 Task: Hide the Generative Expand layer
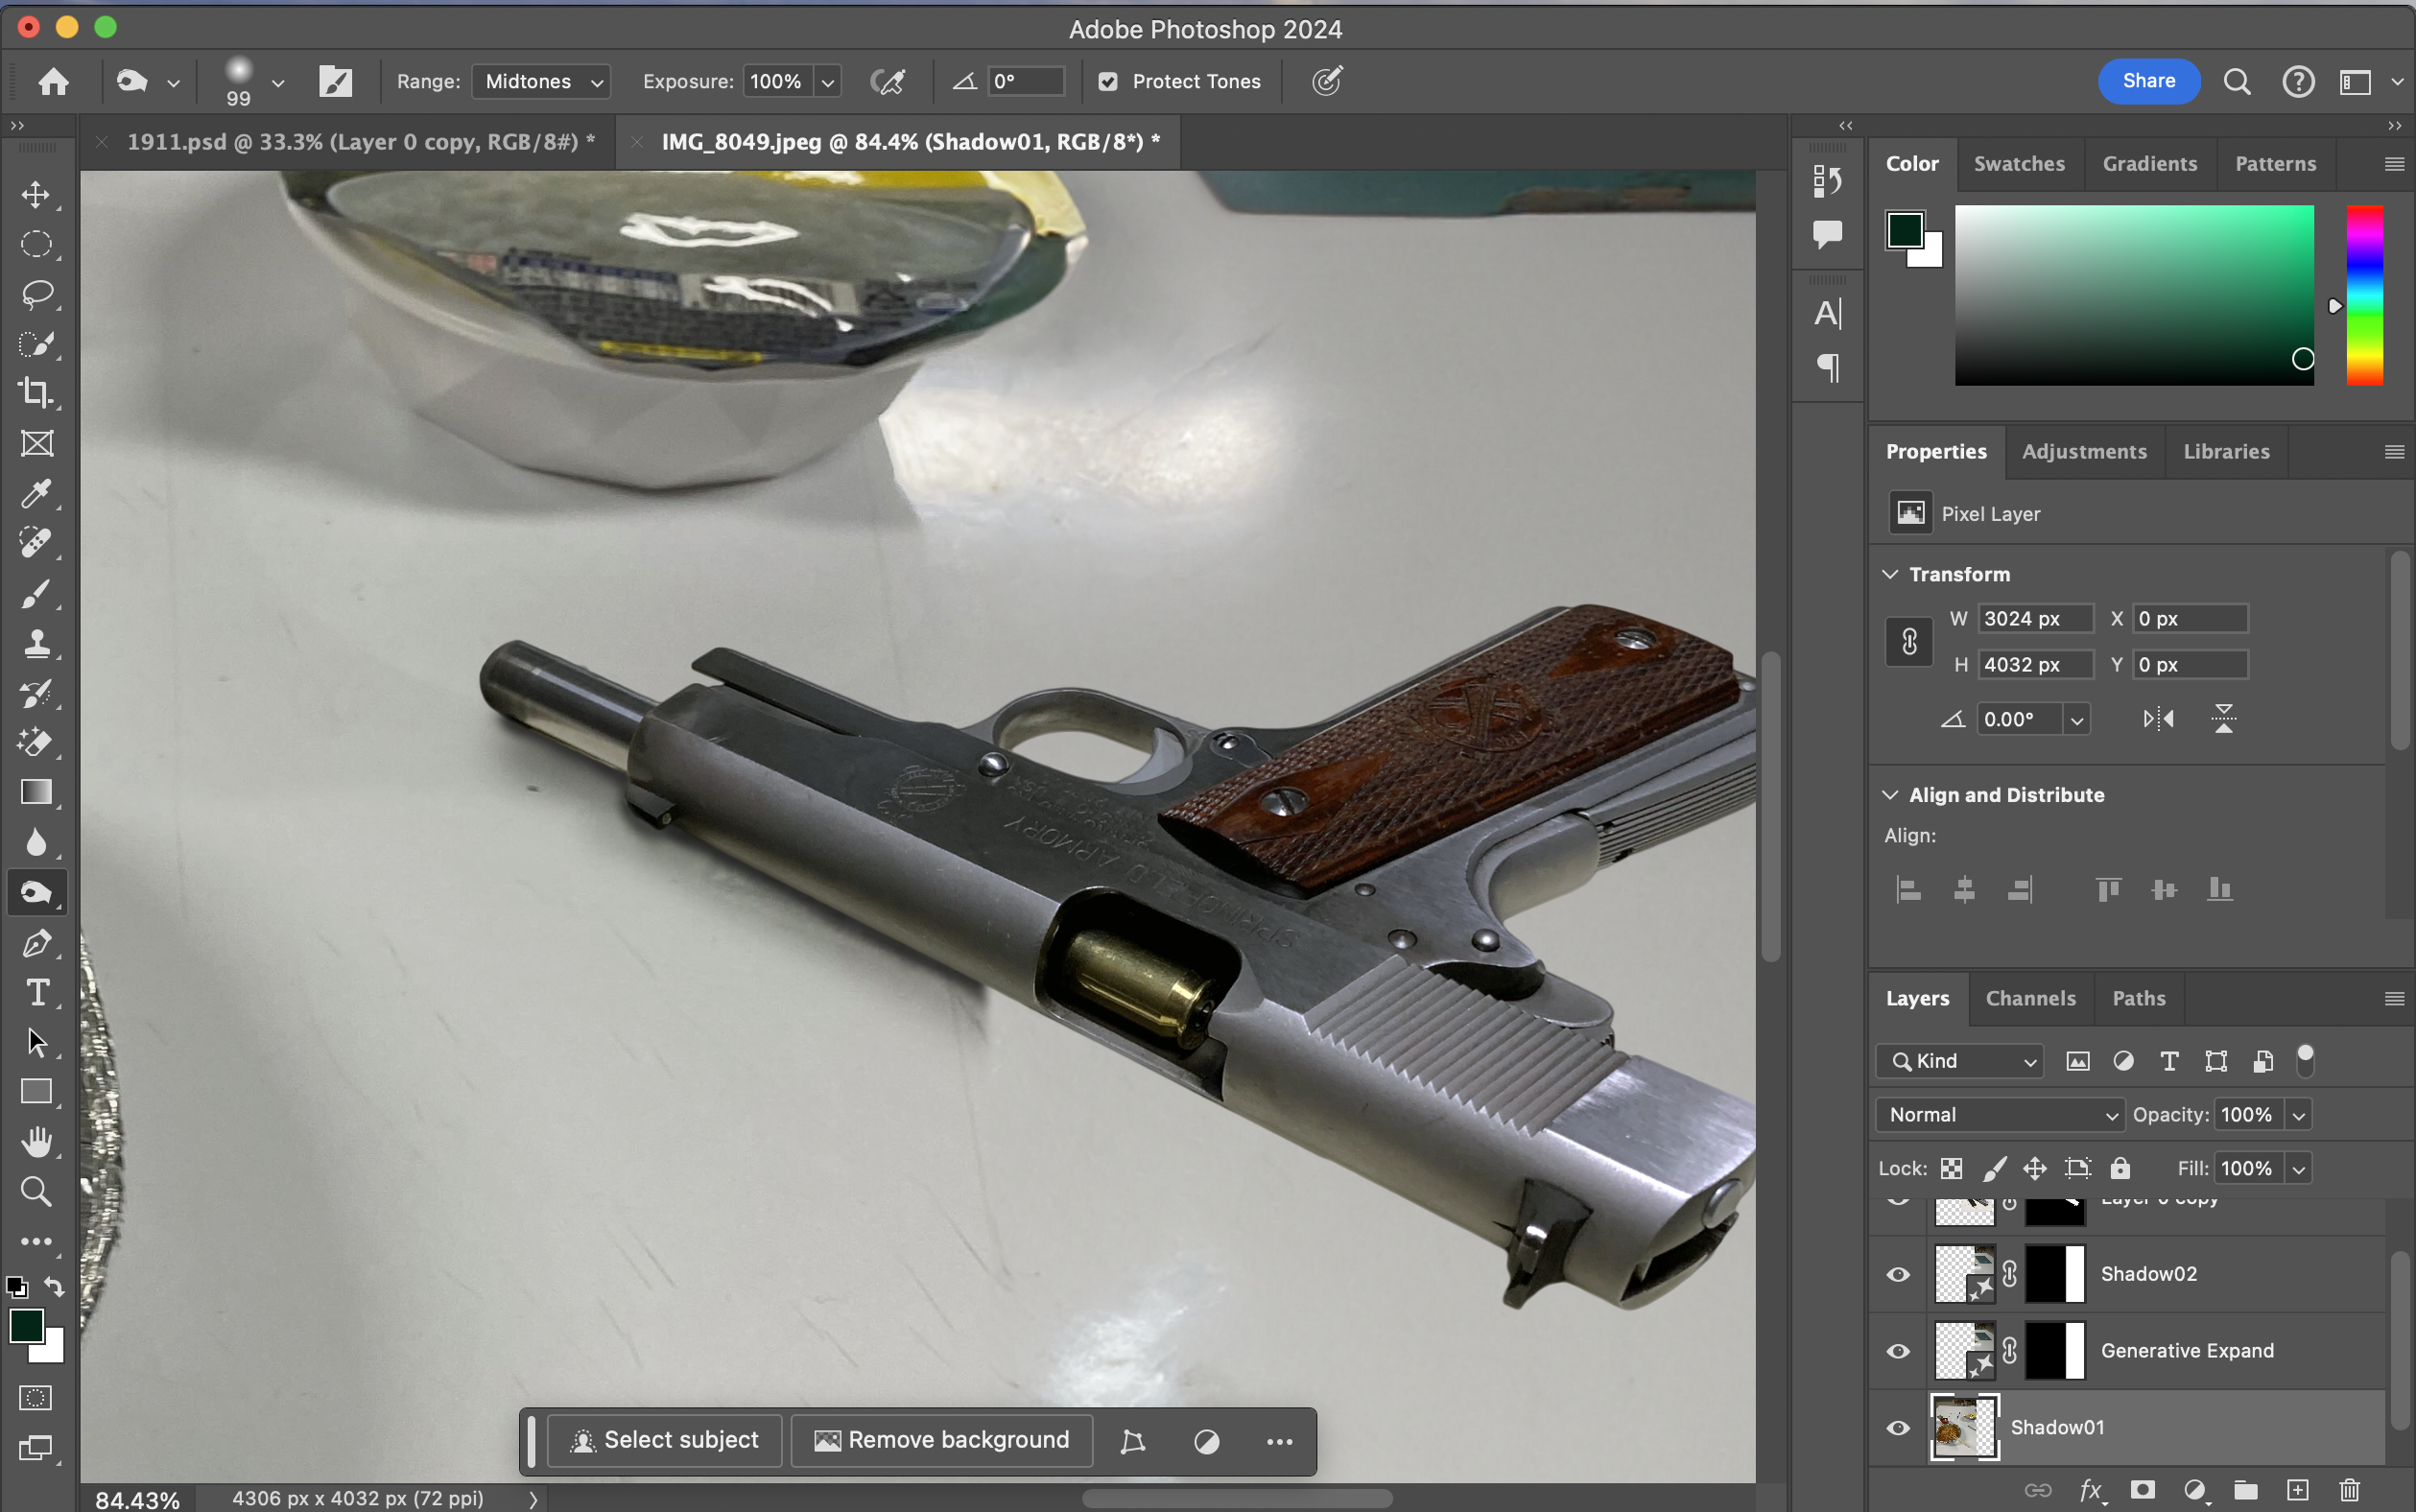tap(1897, 1351)
